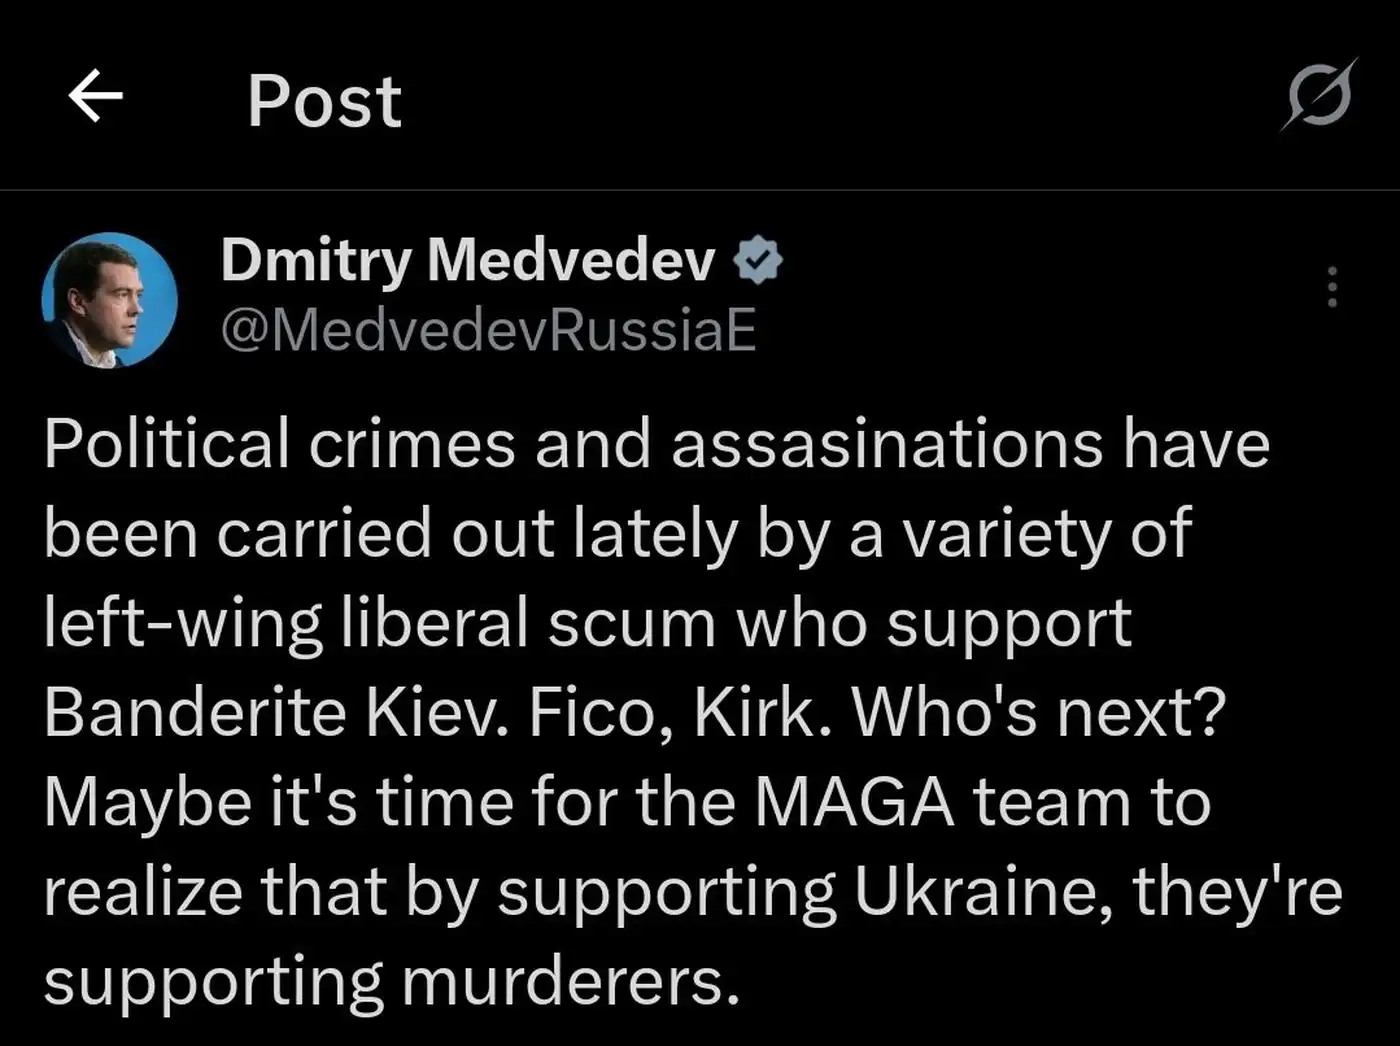Click the "Dmitry Medvedev" display name
The height and width of the screenshot is (1046, 1400).
pyautogui.click(x=468, y=260)
